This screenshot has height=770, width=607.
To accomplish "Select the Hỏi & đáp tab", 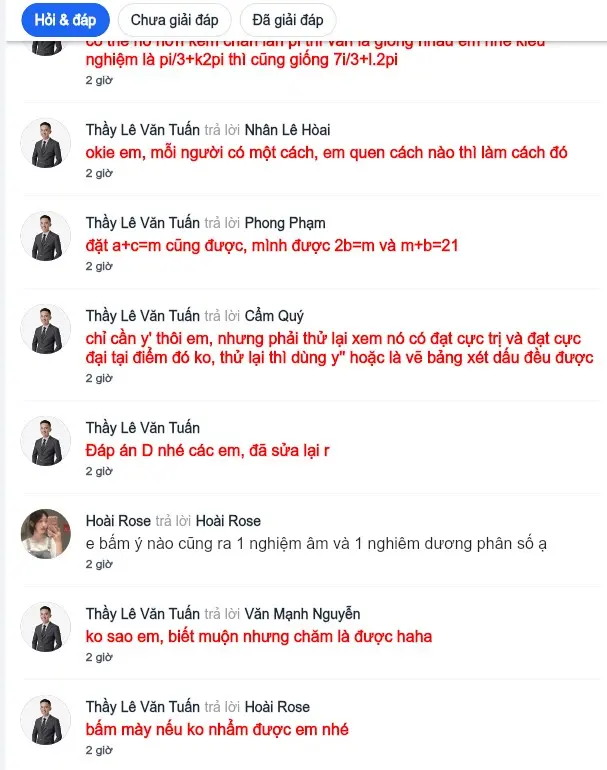I will 65,20.
